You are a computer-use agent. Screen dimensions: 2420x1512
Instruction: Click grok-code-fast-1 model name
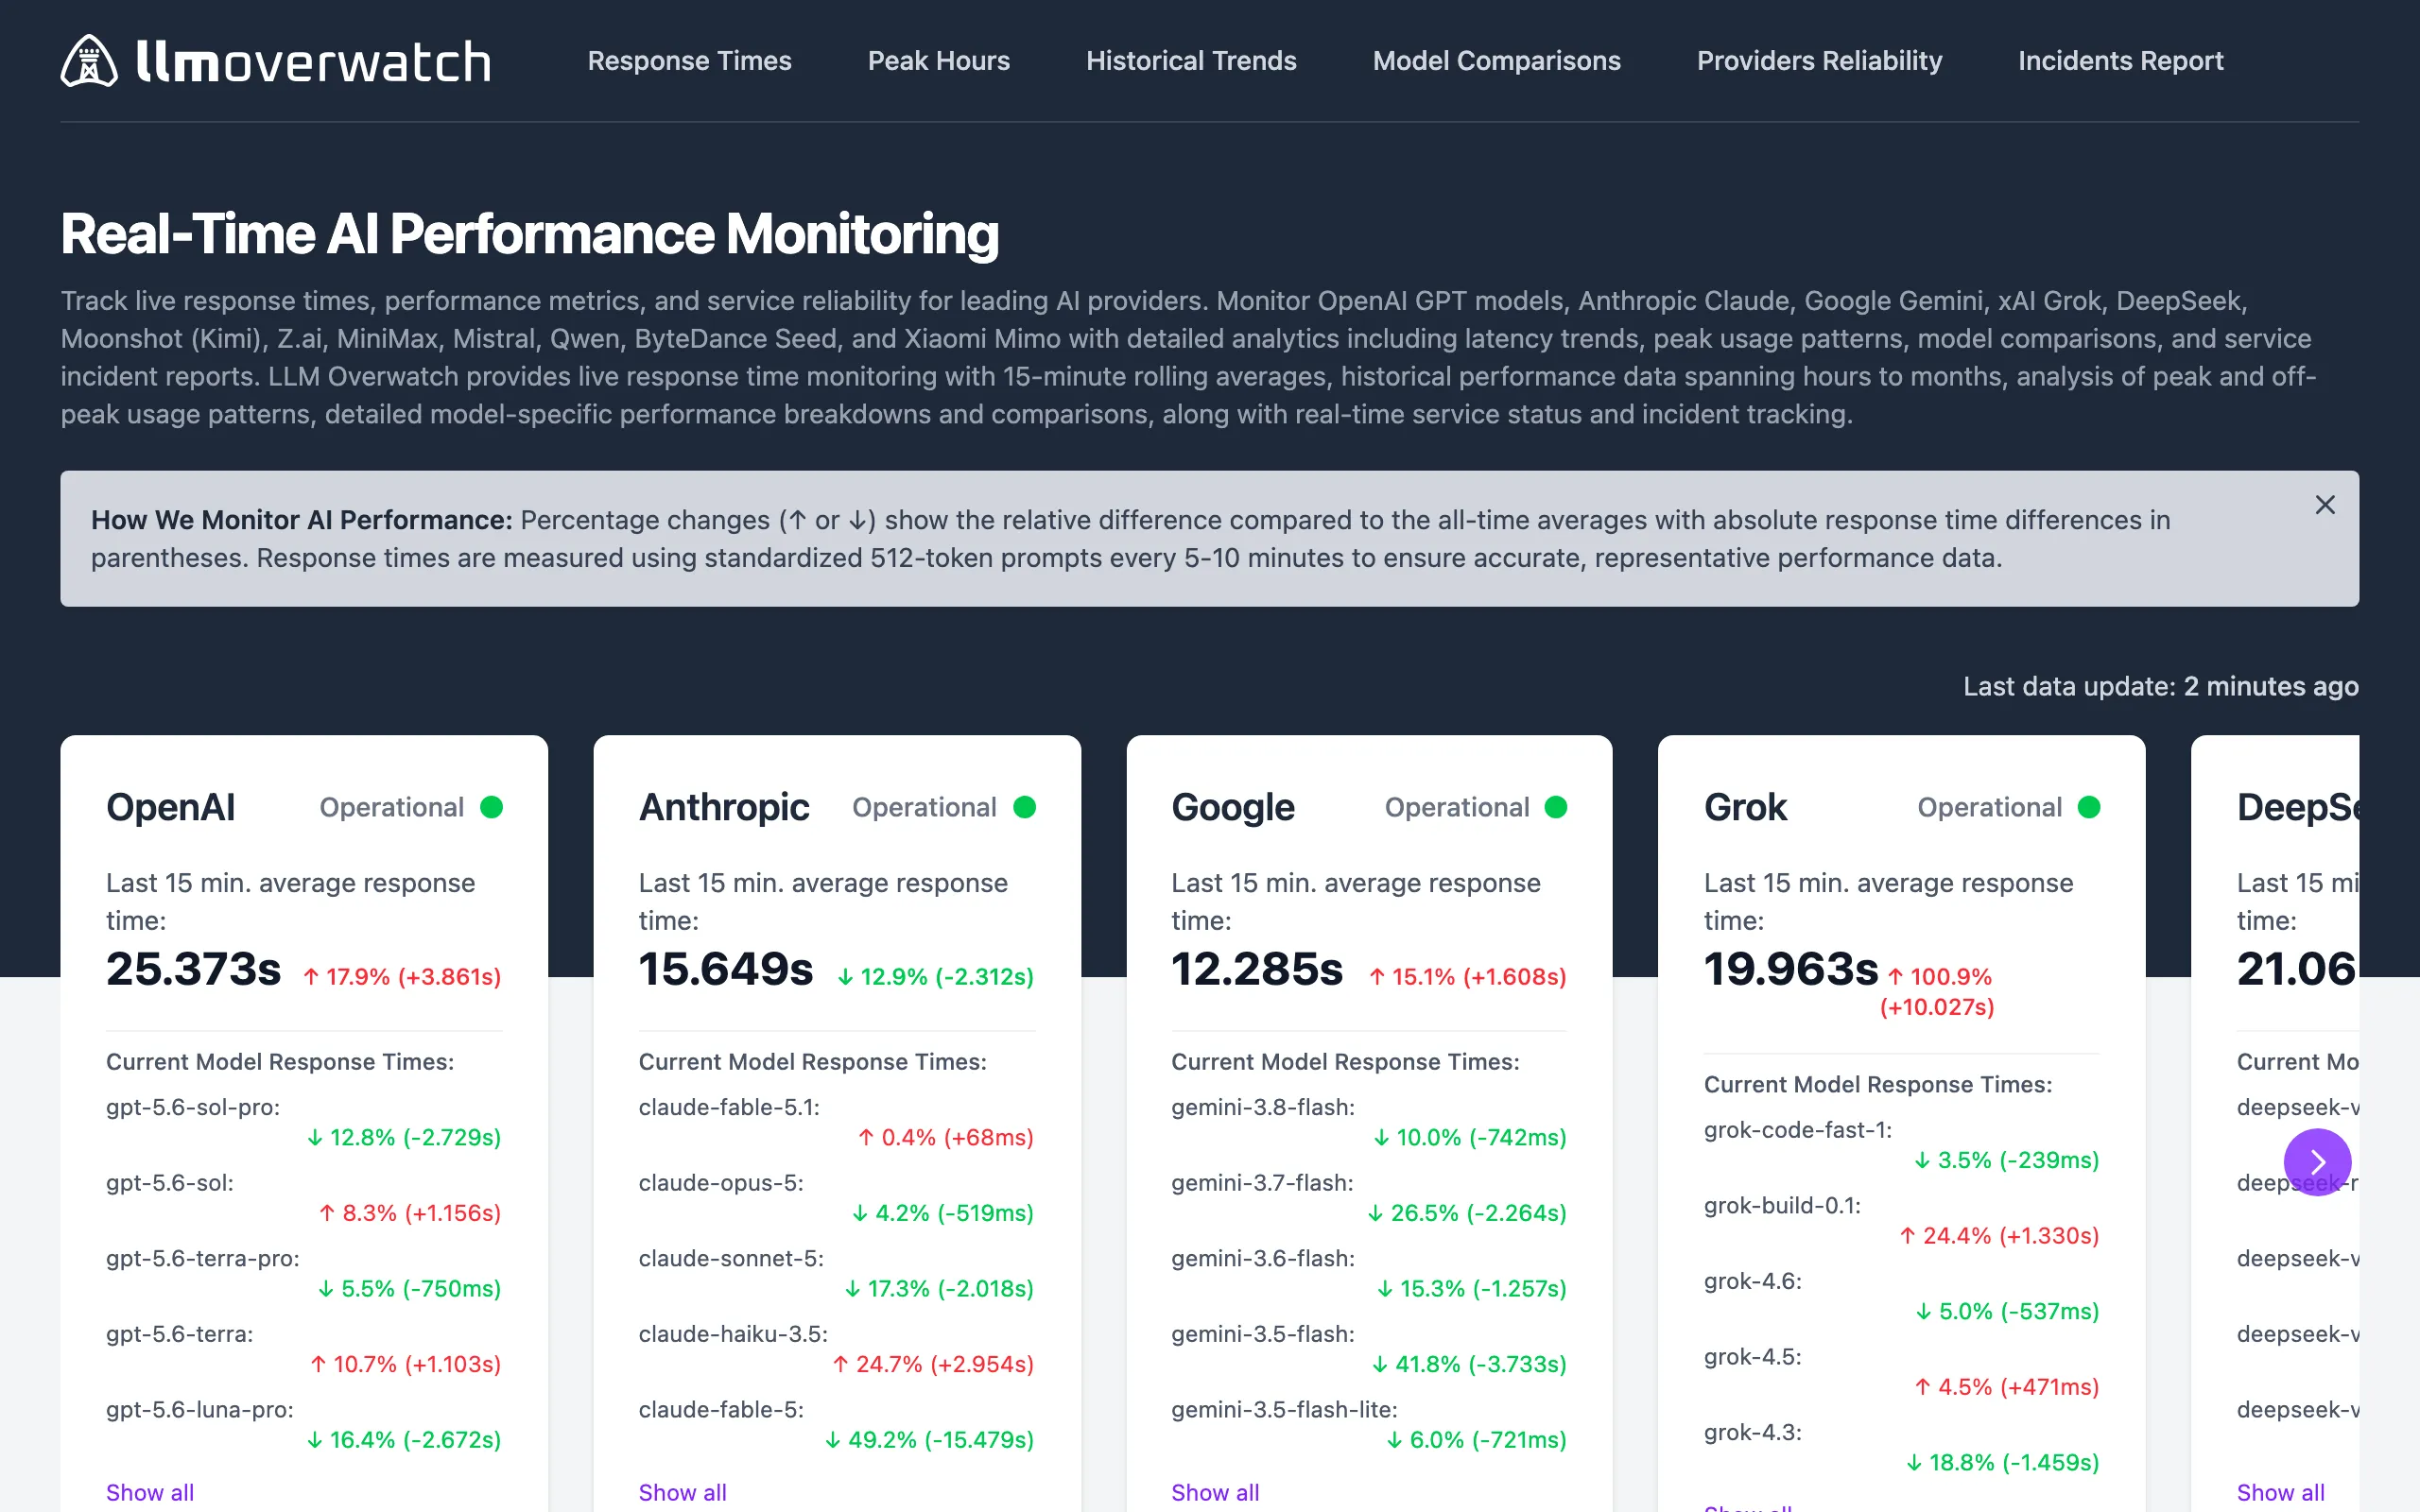(1798, 1130)
